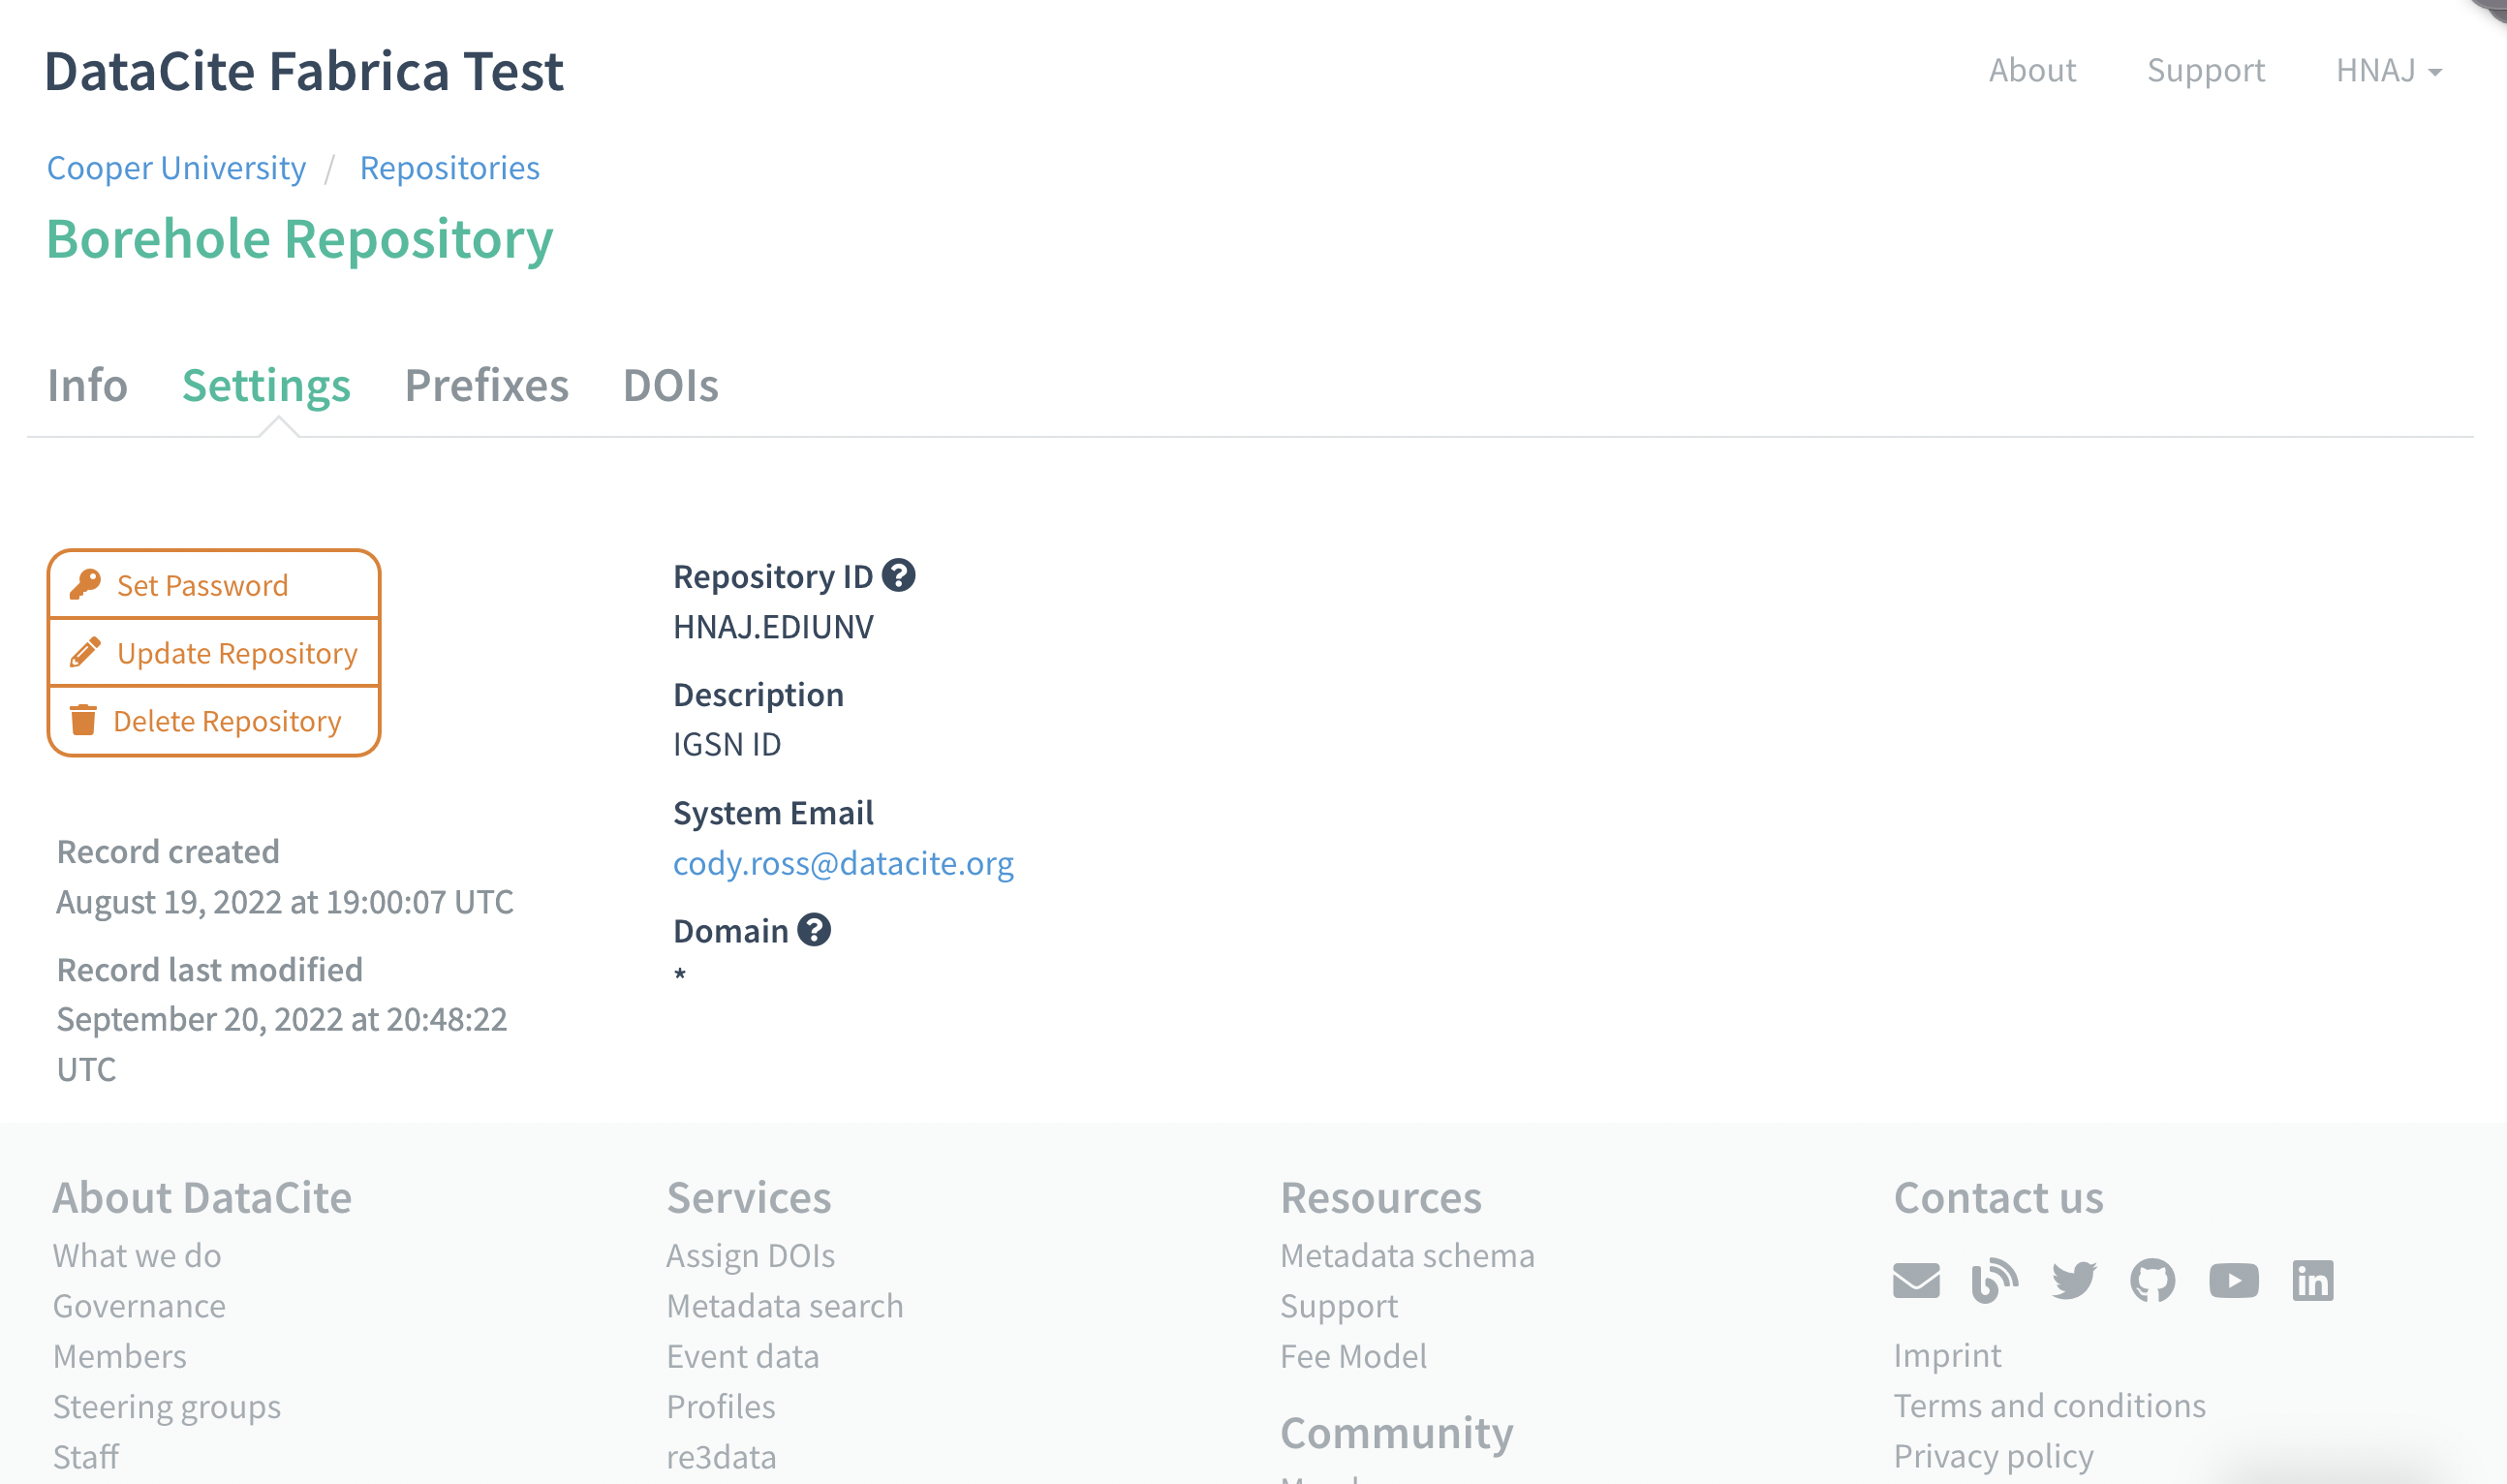Switch to the Info tab

coord(87,385)
